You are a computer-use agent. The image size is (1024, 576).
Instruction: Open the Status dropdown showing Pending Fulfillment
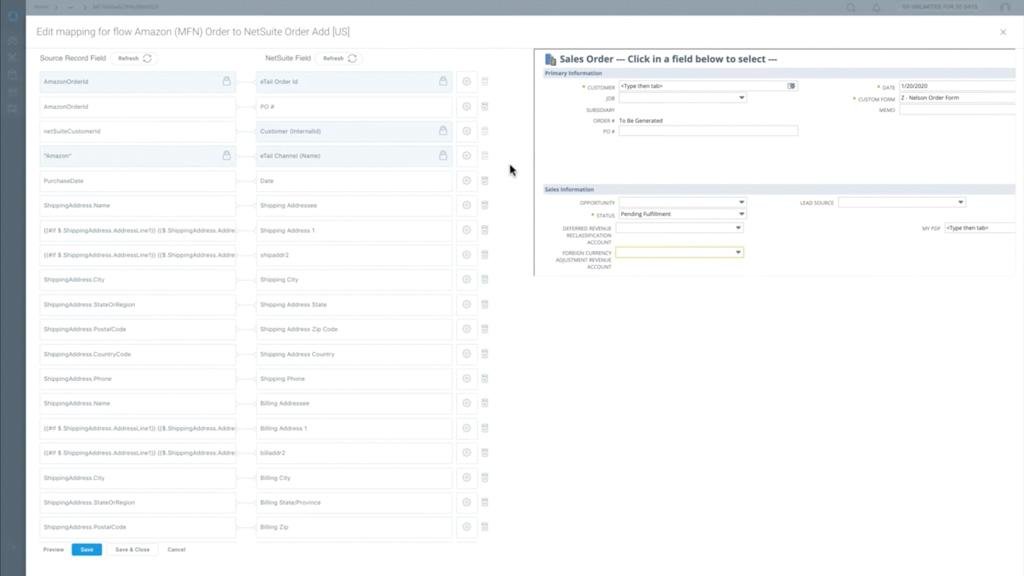[741, 214]
